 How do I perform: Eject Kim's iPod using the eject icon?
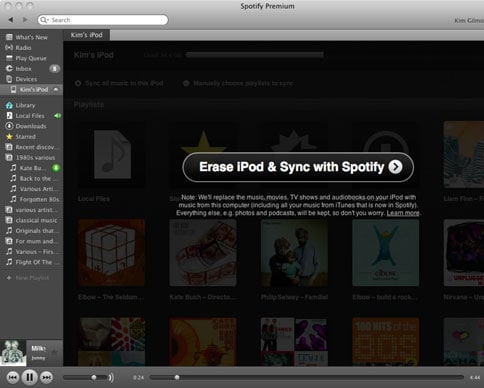coord(56,89)
